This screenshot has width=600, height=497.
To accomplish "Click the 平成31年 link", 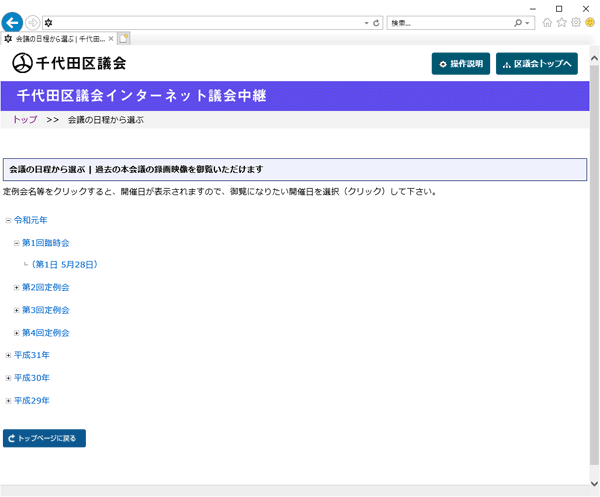I will (x=32, y=355).
